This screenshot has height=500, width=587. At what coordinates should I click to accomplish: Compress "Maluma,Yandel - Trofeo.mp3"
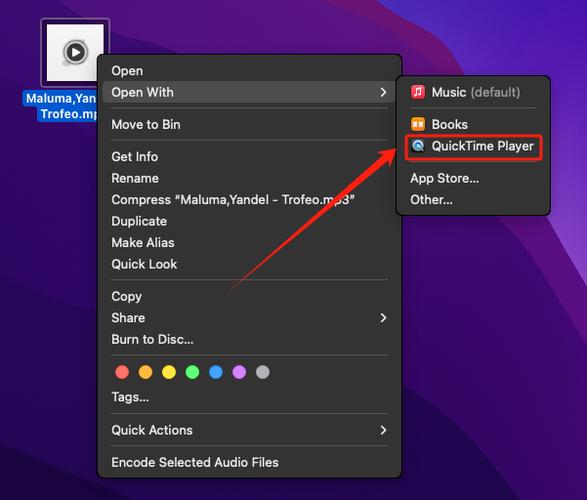click(x=249, y=200)
